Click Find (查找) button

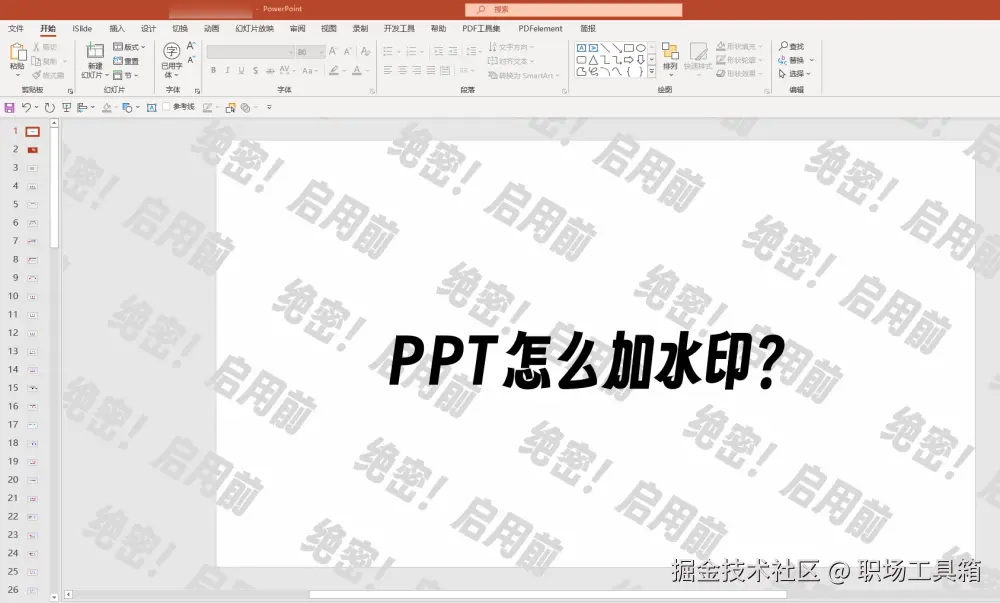click(x=791, y=47)
